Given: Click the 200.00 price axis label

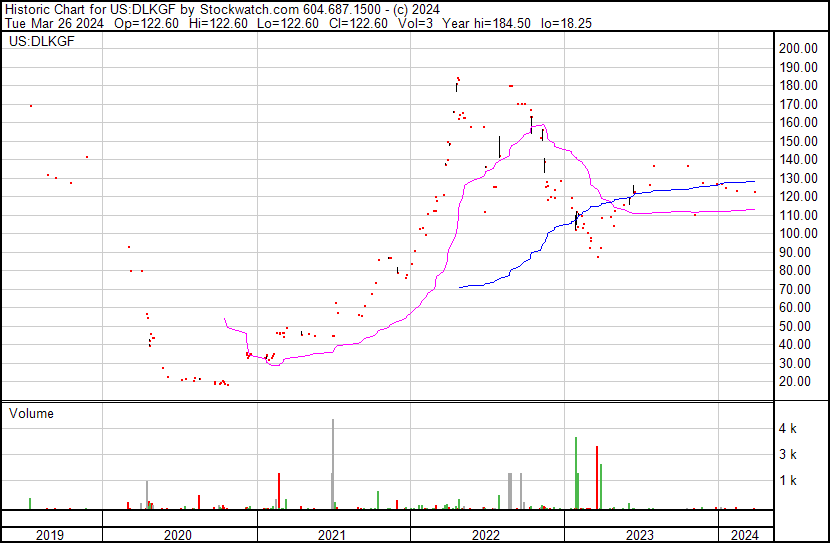Looking at the screenshot, I should [798, 48].
